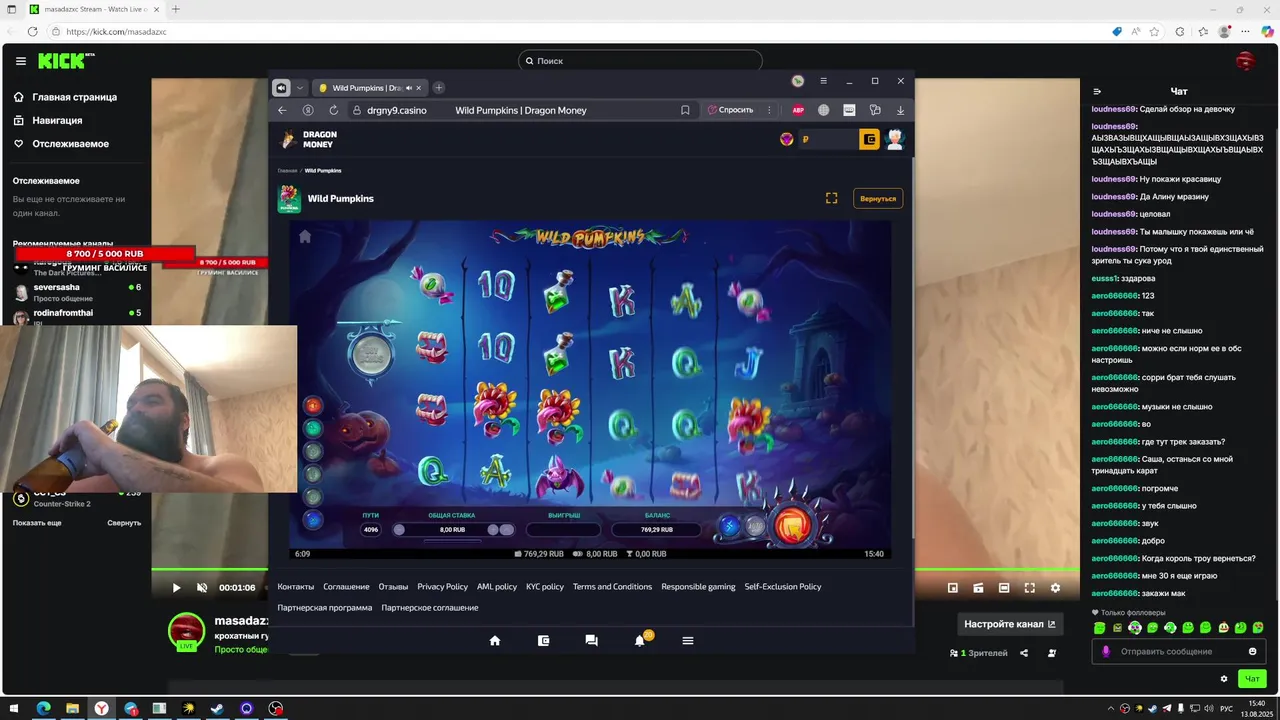Image resolution: width=1280 pixels, height=720 pixels.
Task: Toggle theater mode on Kick player
Action: click(1004, 588)
